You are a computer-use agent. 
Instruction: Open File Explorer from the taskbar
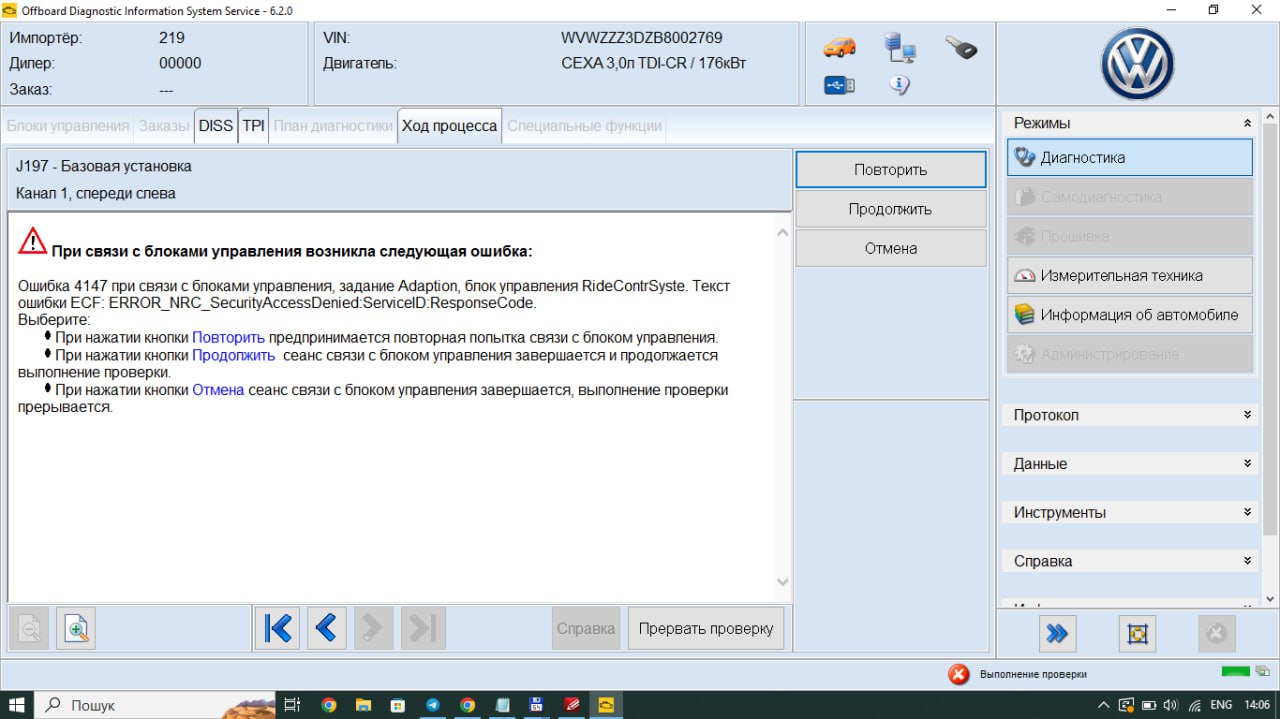(363, 705)
